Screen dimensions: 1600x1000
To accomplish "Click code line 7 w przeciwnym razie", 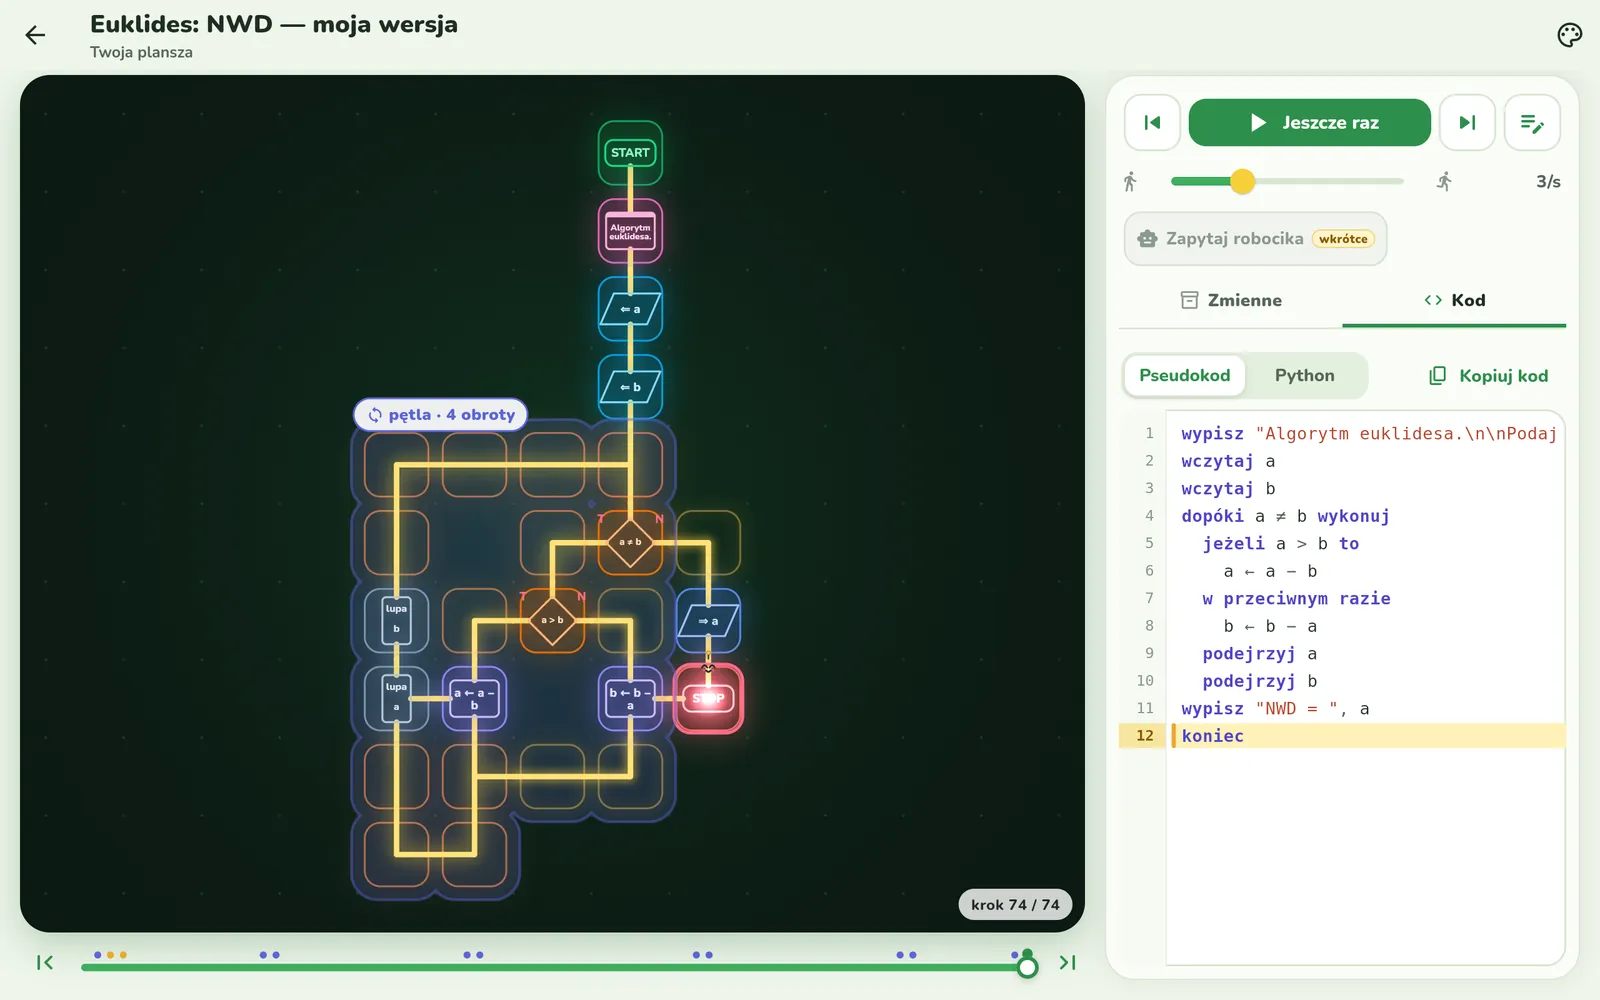I will click(1342, 598).
